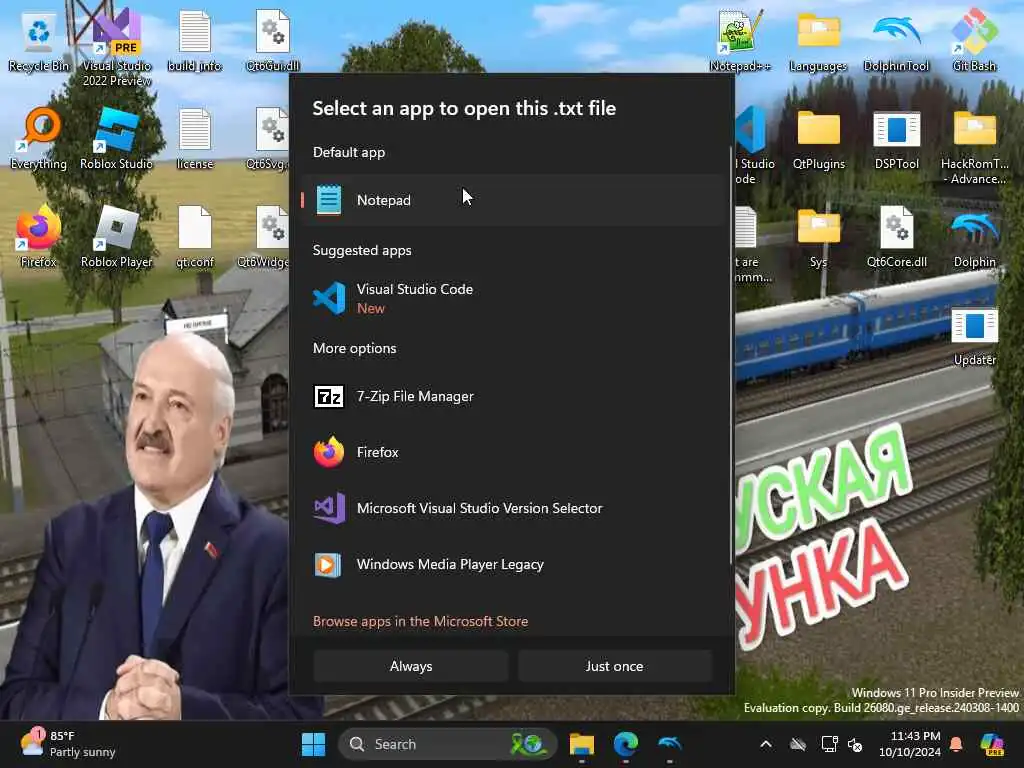This screenshot has height=768, width=1024.
Task: Click the taskbar Search box
Action: (x=447, y=744)
